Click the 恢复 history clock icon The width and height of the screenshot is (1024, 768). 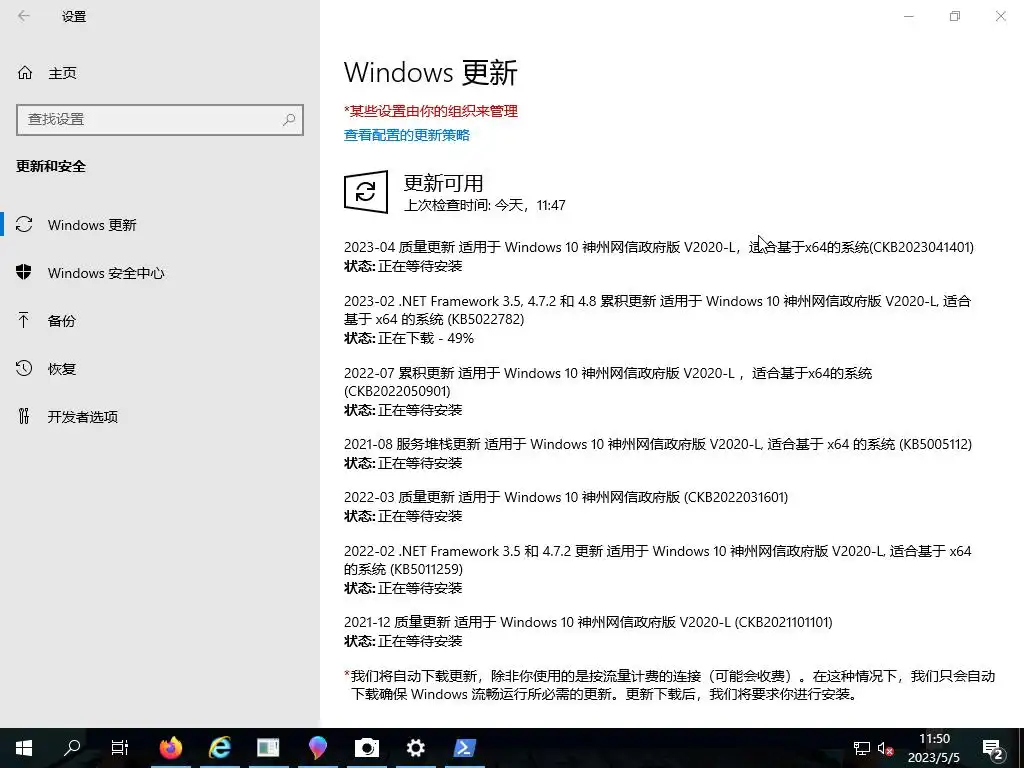24,368
